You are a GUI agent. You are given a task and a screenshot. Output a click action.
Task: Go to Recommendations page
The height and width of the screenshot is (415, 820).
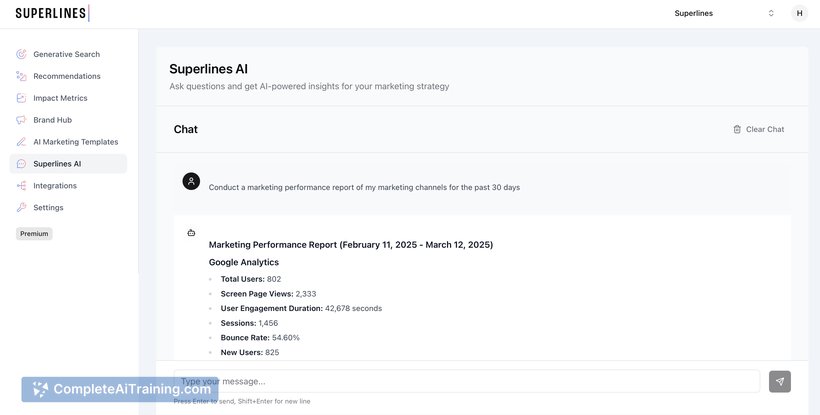coord(69,76)
